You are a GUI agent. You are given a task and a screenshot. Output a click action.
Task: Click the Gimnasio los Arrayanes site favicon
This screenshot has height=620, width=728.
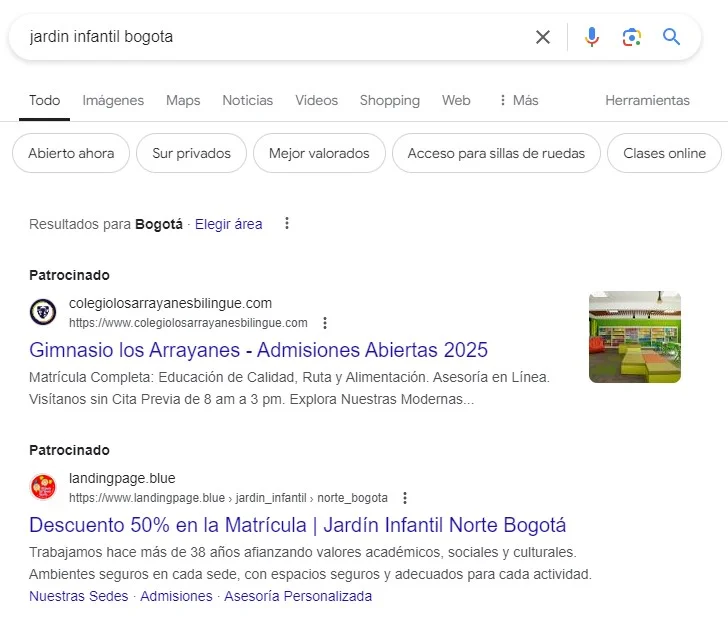43,312
